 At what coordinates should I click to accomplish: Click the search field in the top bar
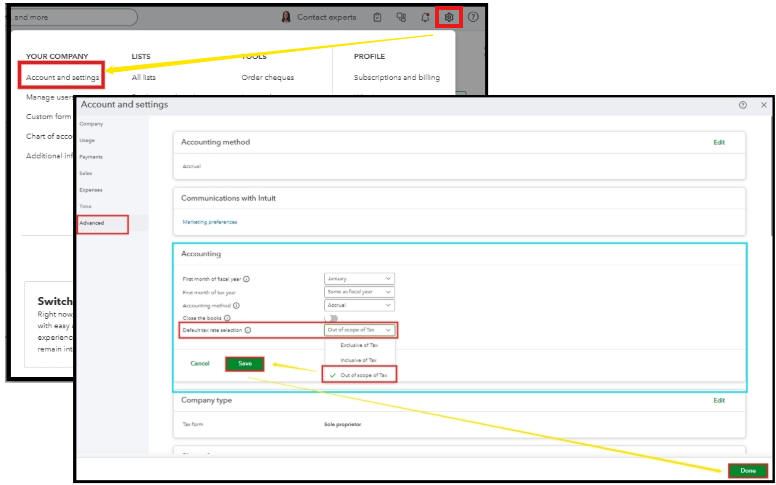click(x=72, y=17)
